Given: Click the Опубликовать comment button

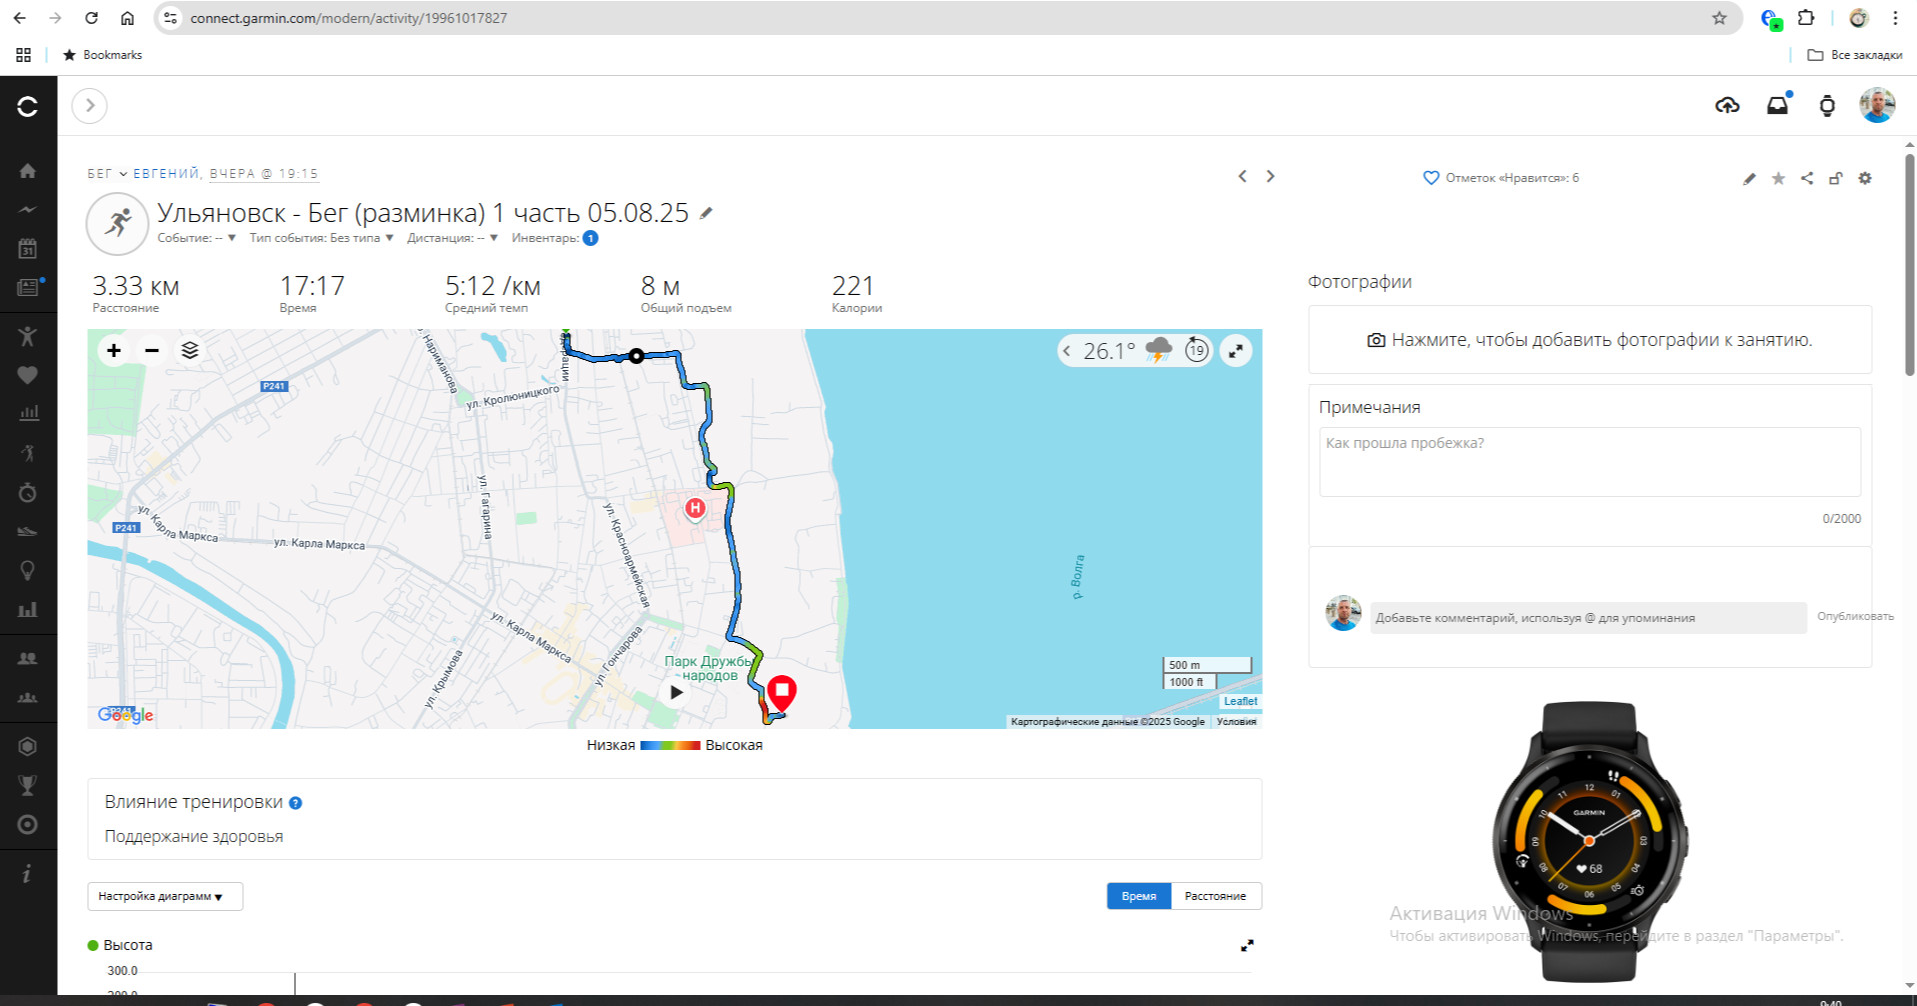Looking at the screenshot, I should [x=1855, y=616].
